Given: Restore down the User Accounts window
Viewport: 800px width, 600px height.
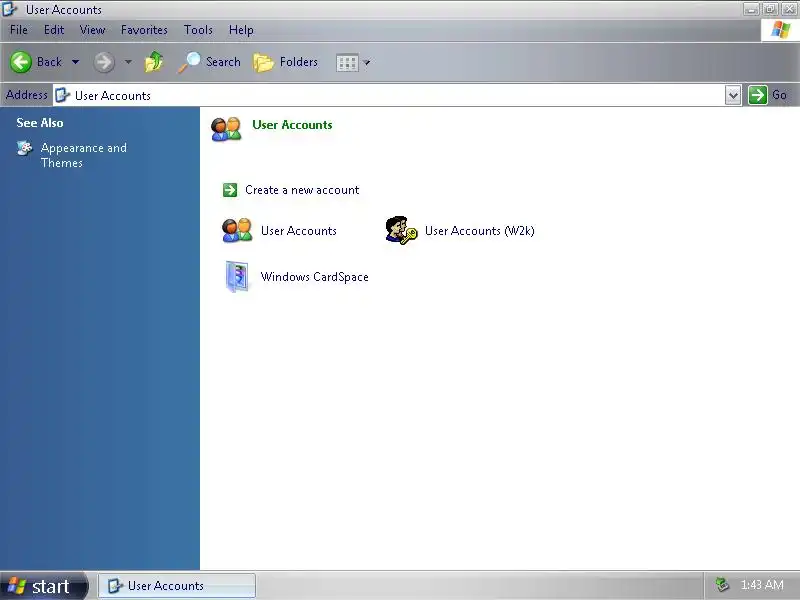Looking at the screenshot, I should (x=770, y=9).
